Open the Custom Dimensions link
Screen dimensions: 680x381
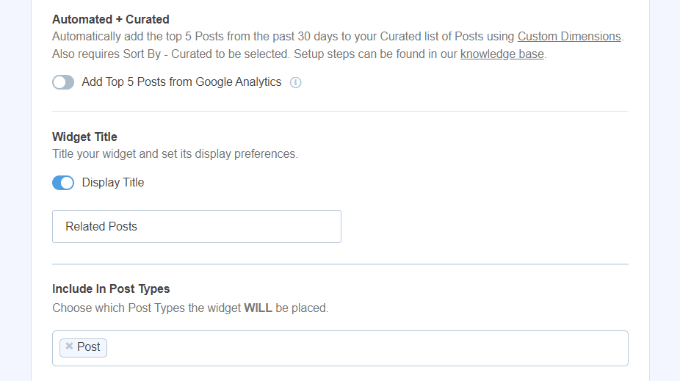(x=569, y=36)
